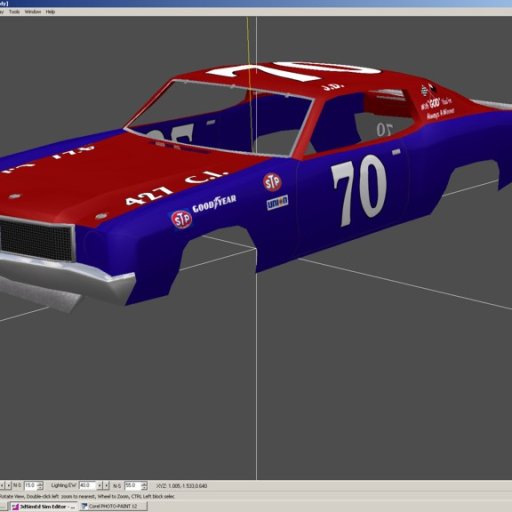Click the STP logo near front wheel
Viewport: 512px width, 512px height.
[181, 219]
